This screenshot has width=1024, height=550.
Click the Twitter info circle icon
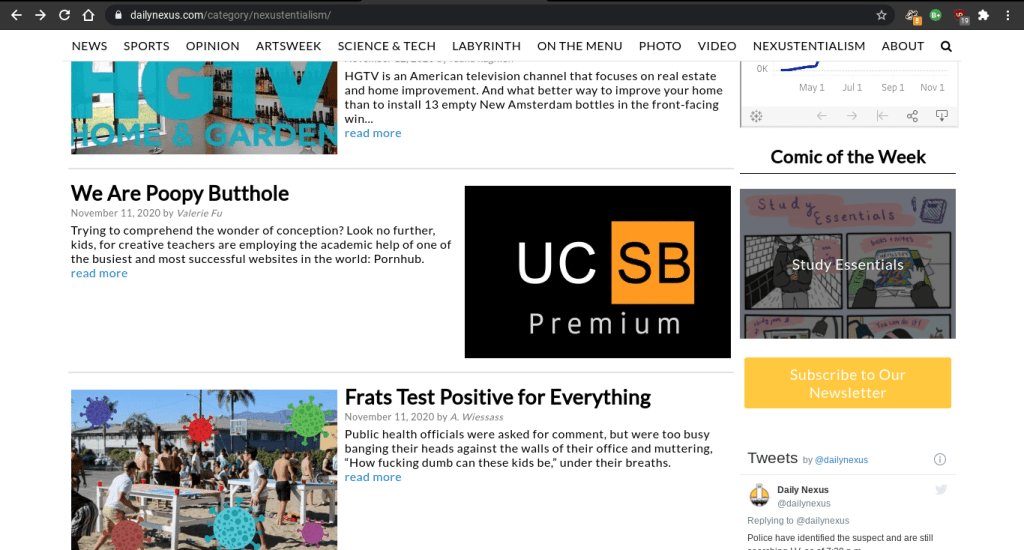tap(939, 459)
